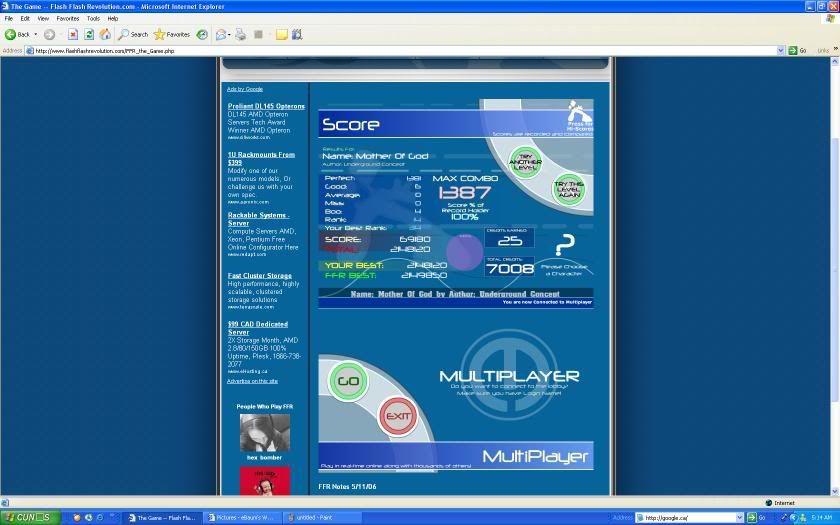Click the red EXIT button

click(x=398, y=415)
